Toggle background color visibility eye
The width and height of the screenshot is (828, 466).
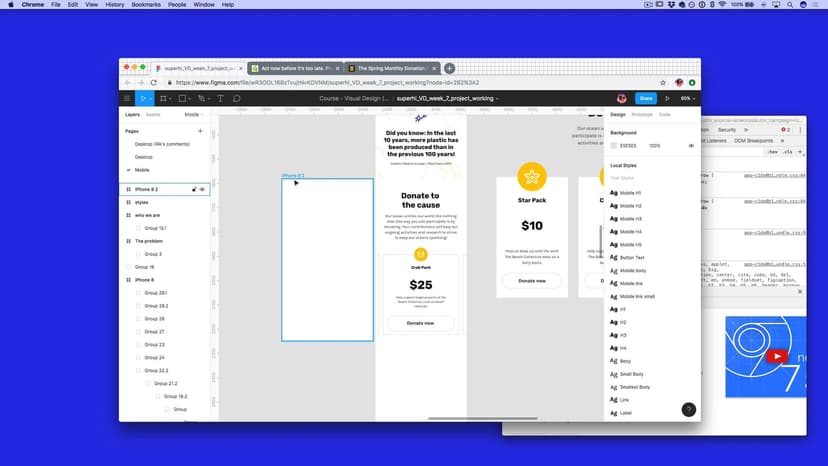point(691,145)
